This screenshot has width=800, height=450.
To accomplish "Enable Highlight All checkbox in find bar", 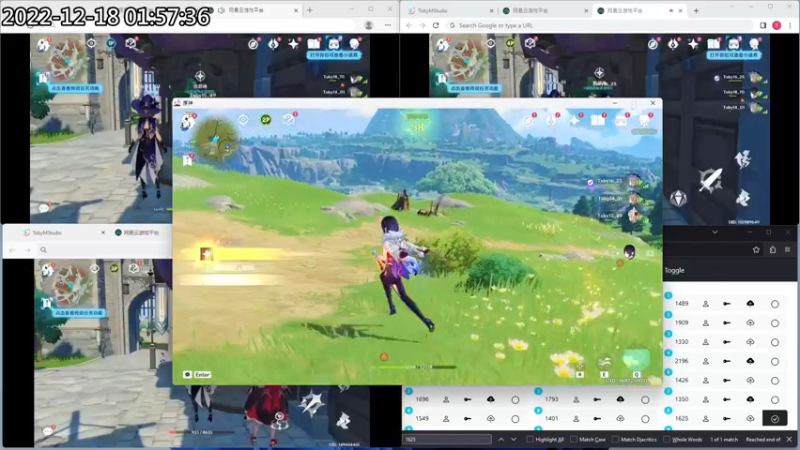I will click(x=530, y=439).
